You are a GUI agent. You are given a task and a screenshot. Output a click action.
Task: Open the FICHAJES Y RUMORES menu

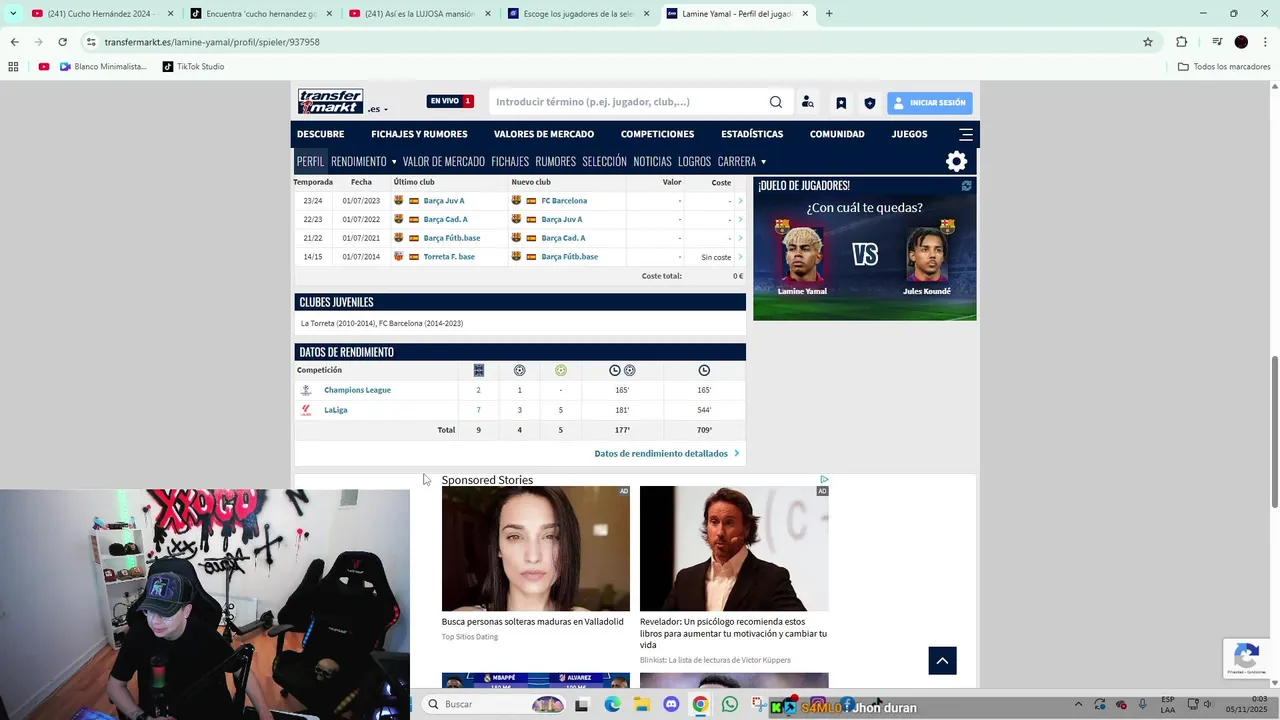(419, 134)
